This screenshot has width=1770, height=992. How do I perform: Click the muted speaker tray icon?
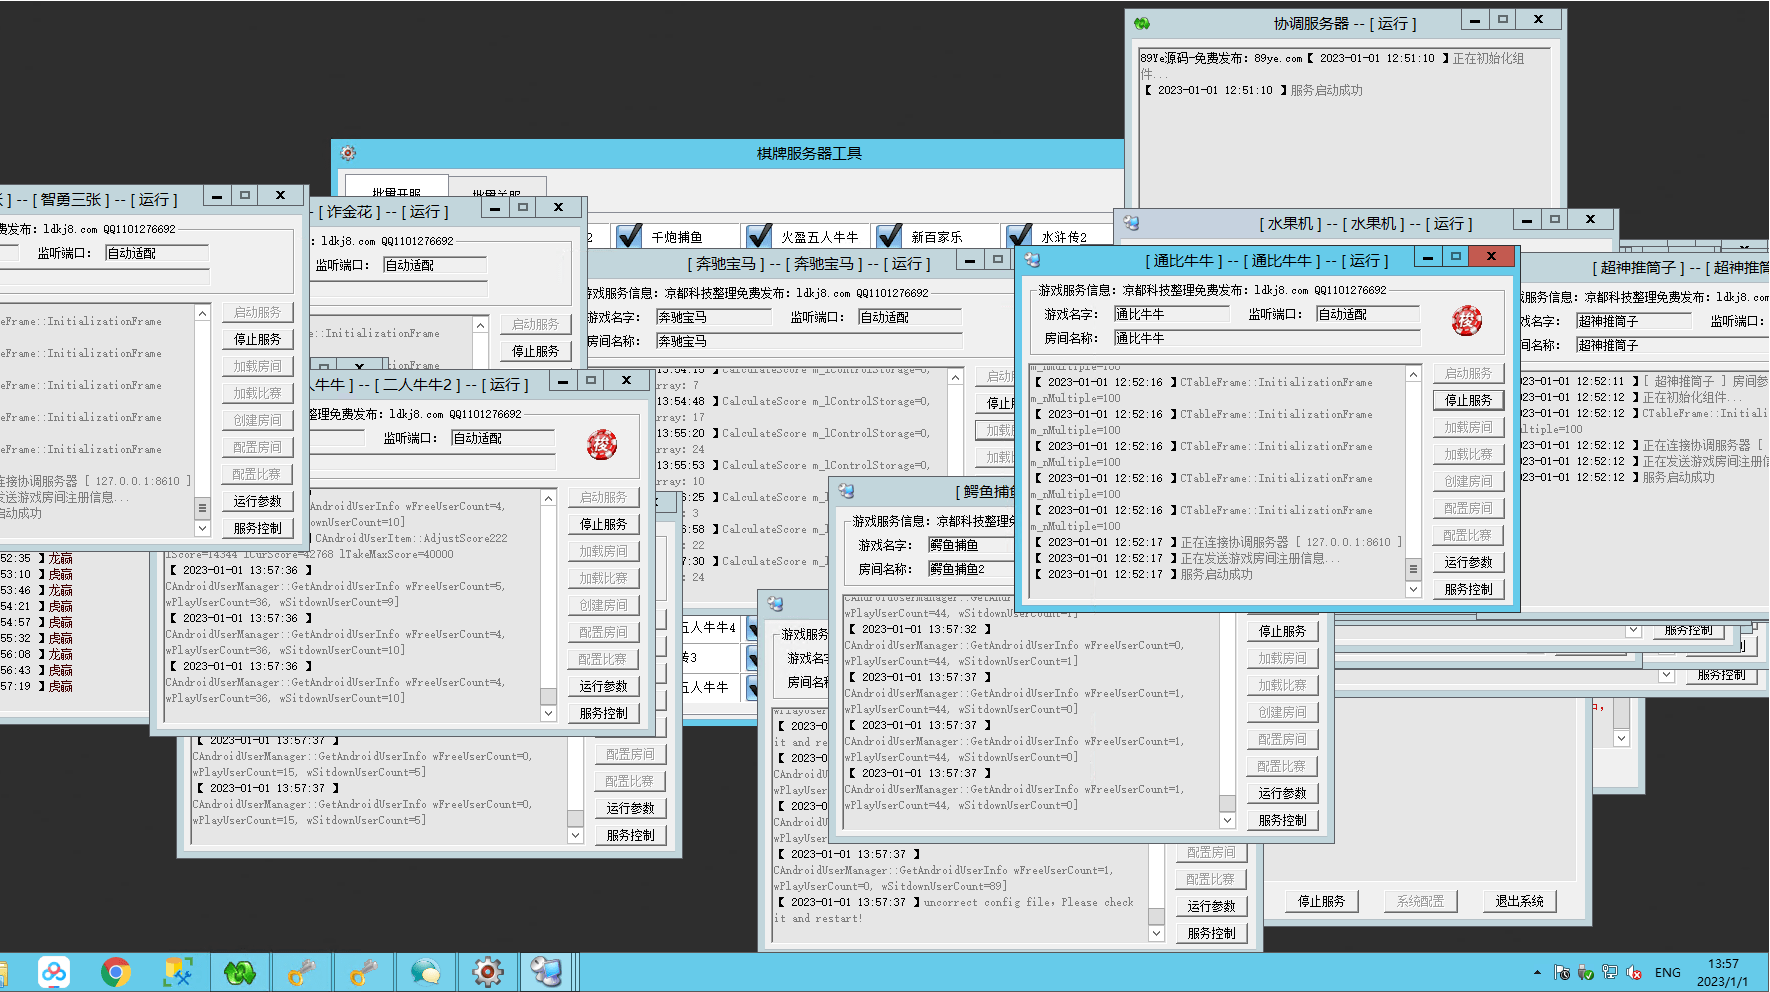pyautogui.click(x=1634, y=972)
